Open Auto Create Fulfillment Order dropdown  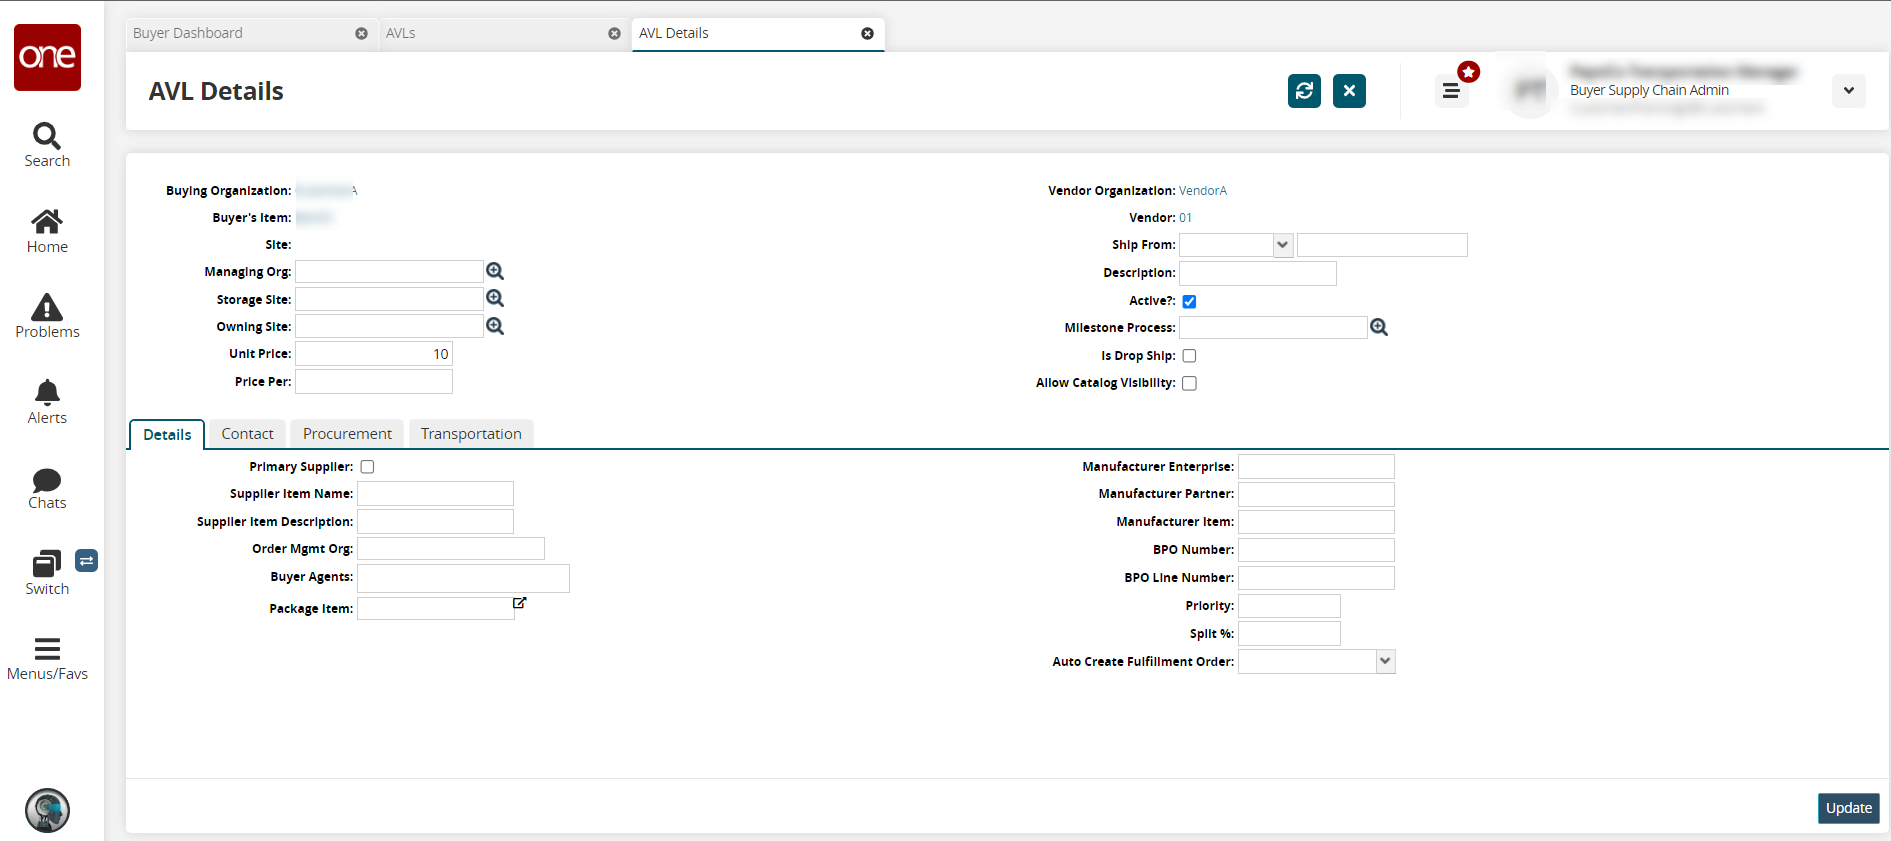click(1385, 661)
